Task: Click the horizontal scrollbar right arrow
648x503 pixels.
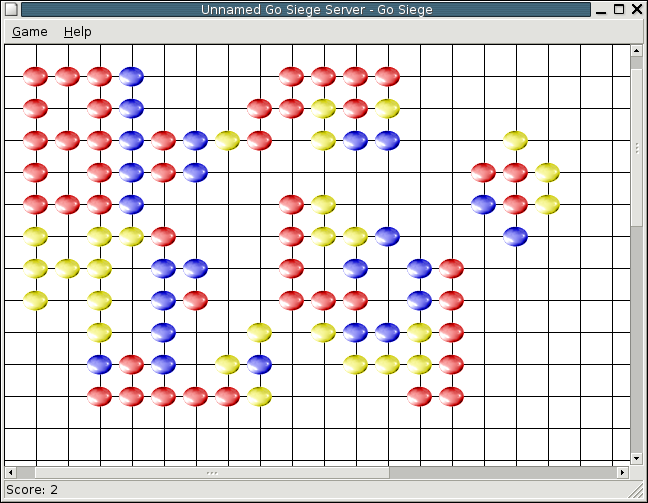Action: point(622,471)
